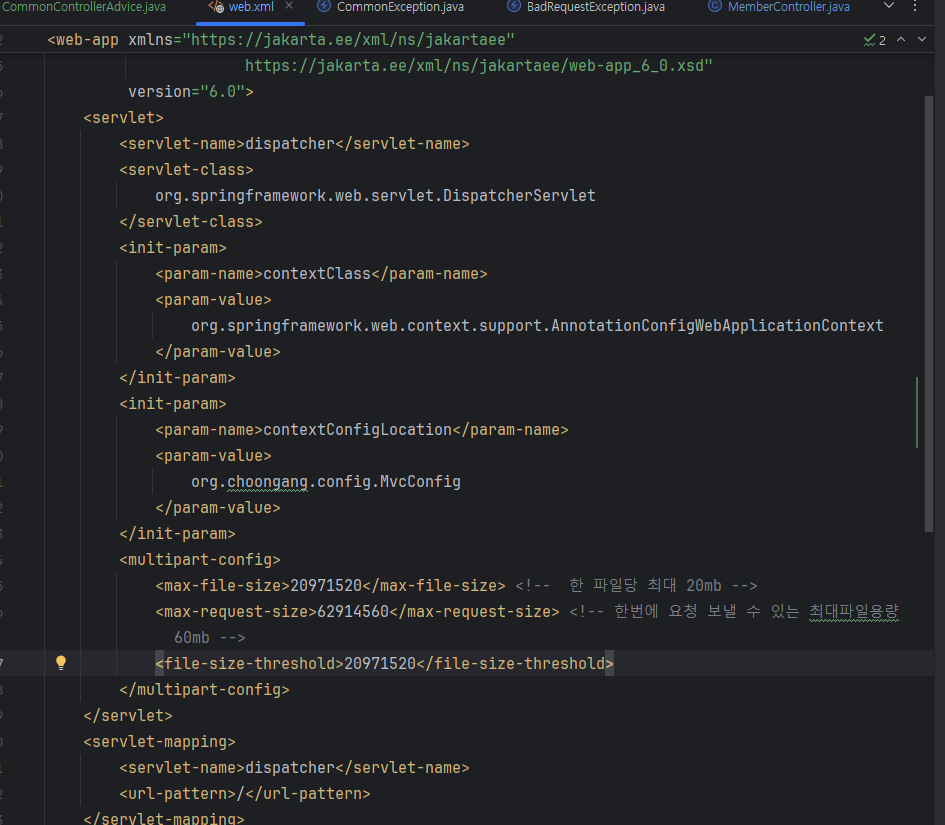945x825 pixels.
Task: Click the url-pattern line
Action: coord(245,794)
